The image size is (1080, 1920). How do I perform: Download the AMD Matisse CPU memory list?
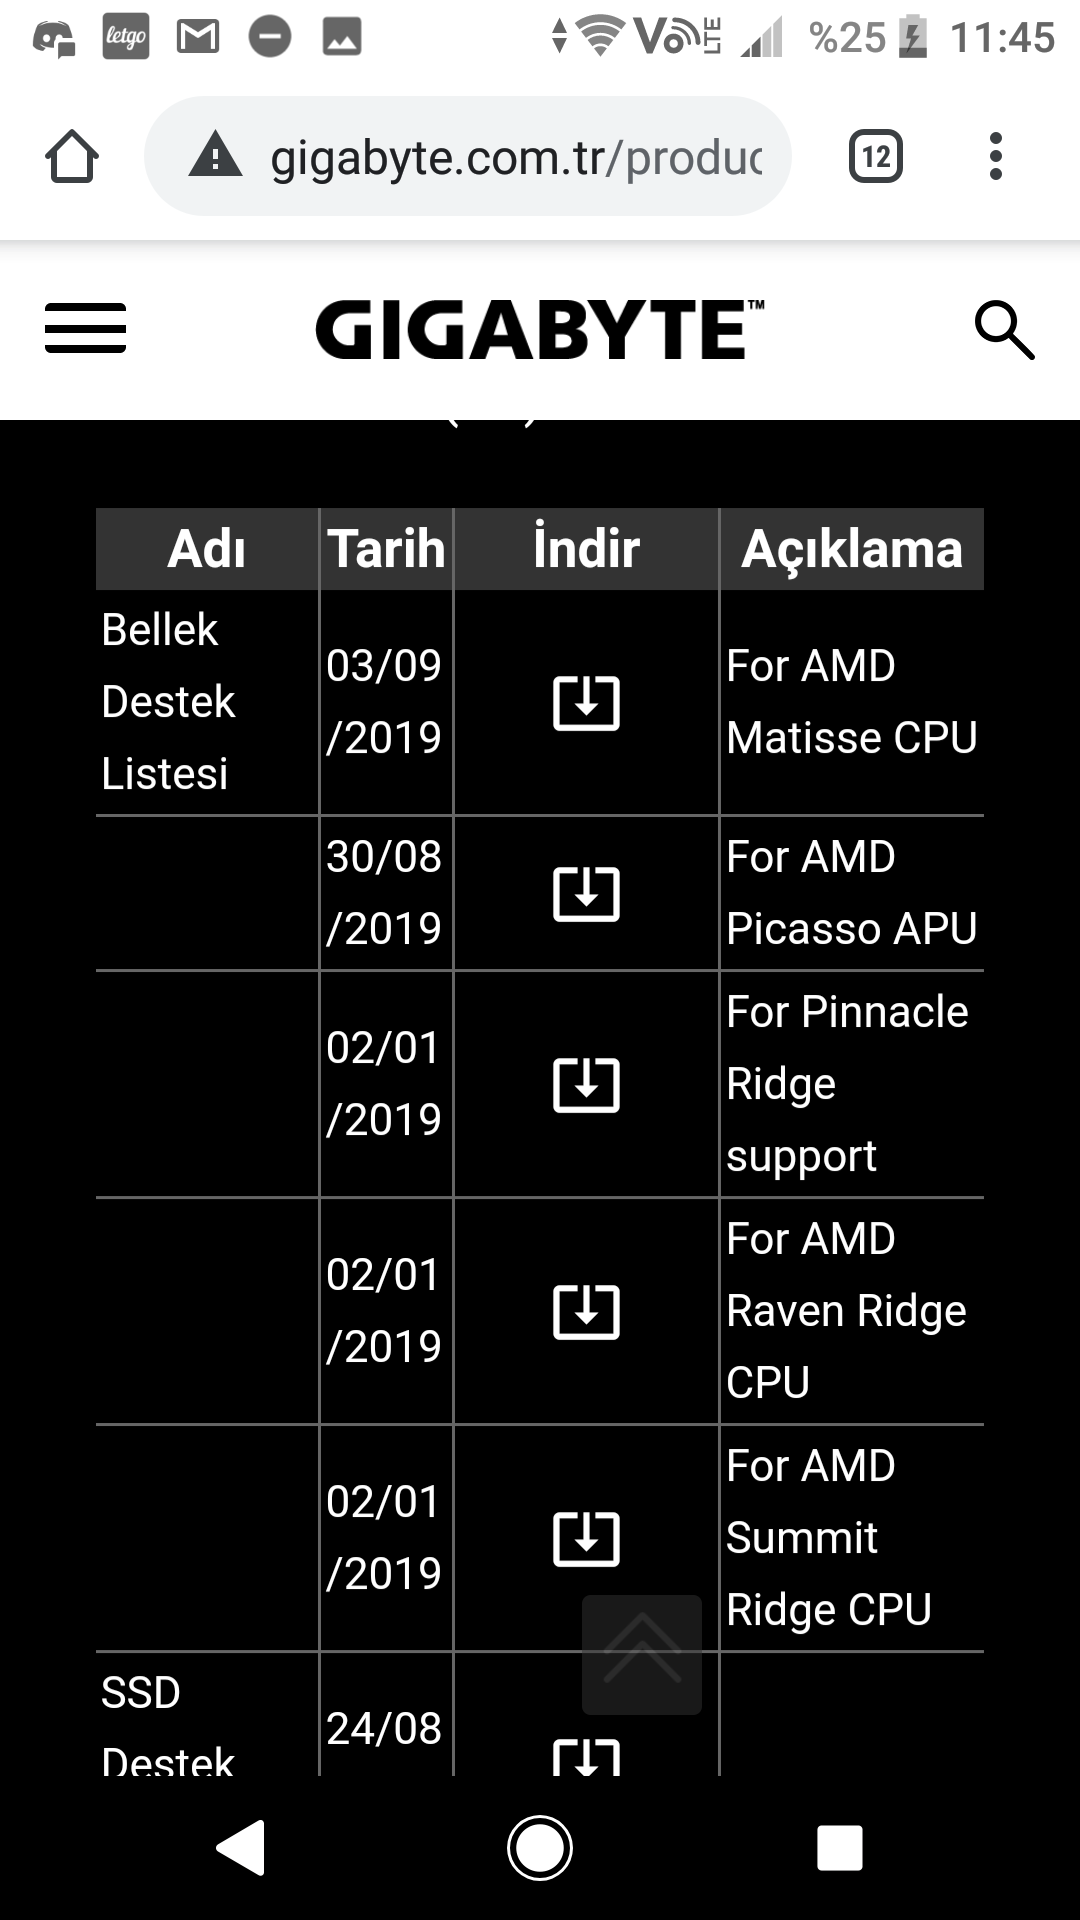[x=586, y=702]
